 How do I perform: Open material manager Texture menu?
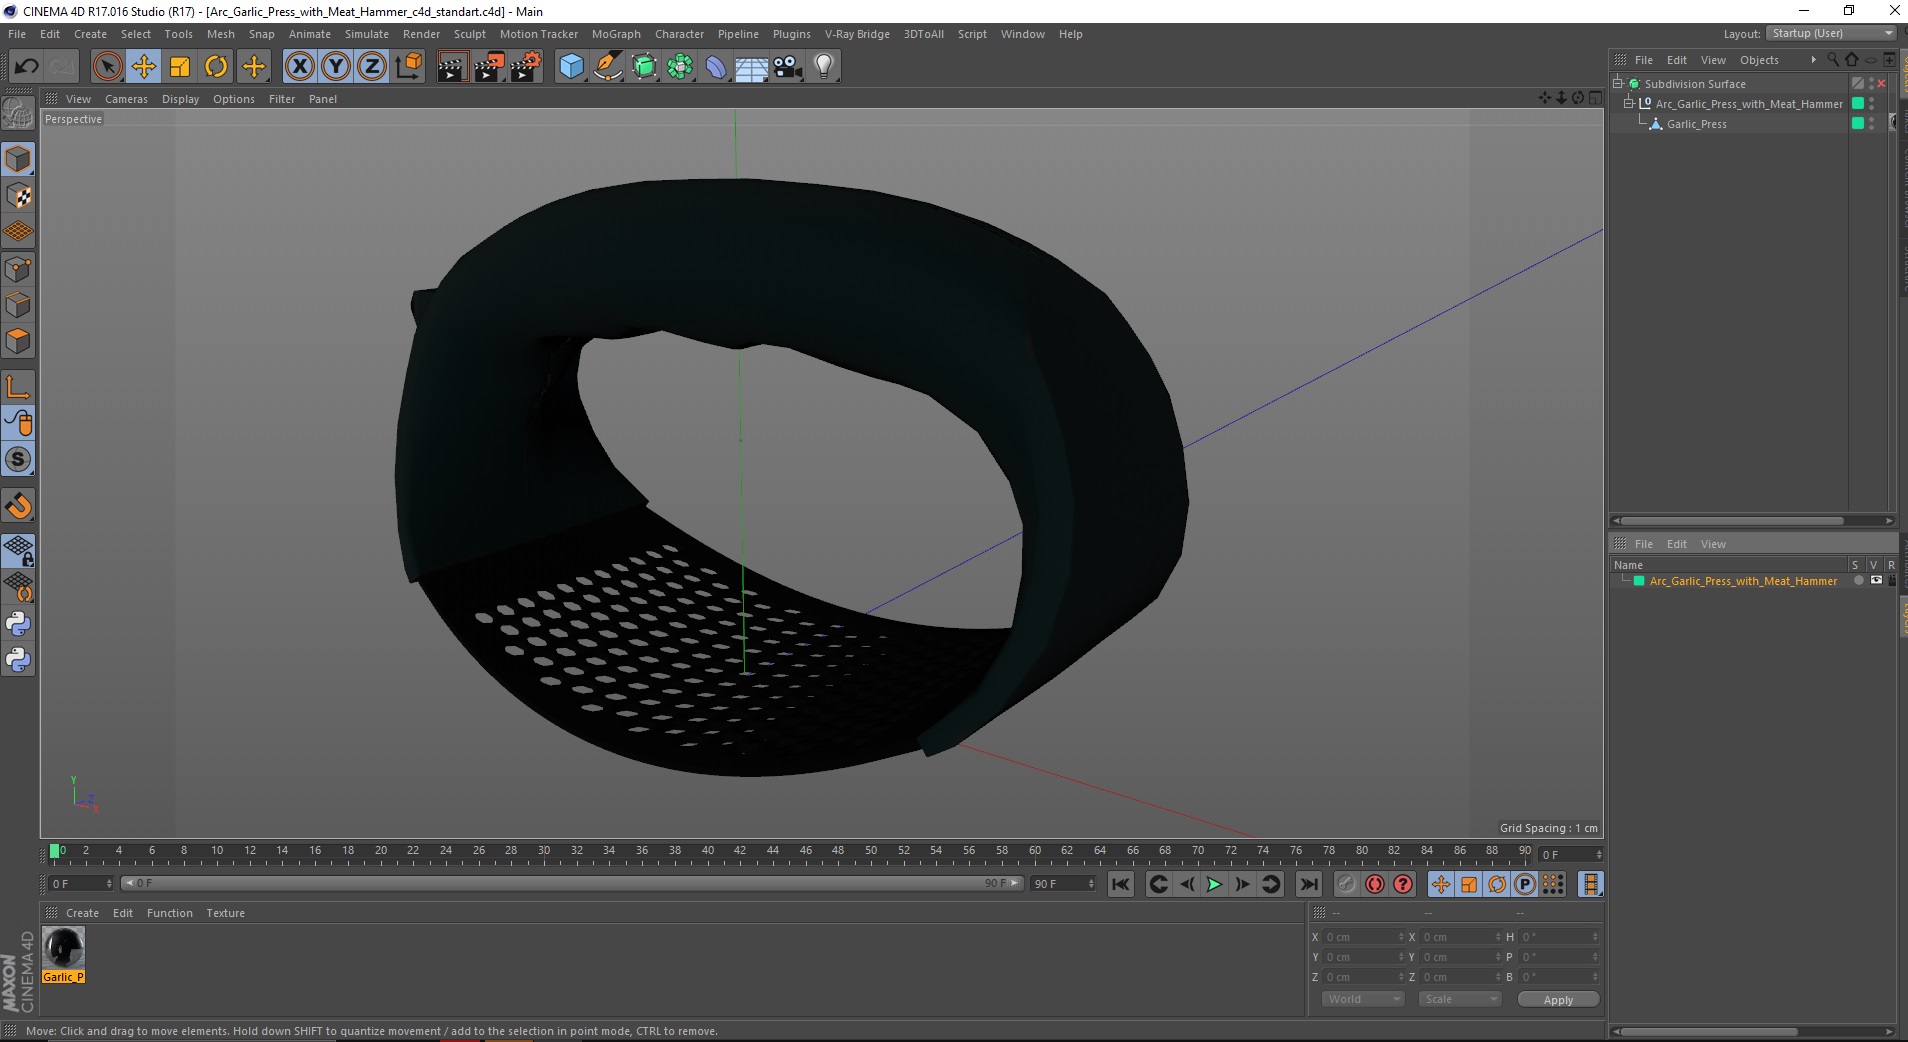225,913
